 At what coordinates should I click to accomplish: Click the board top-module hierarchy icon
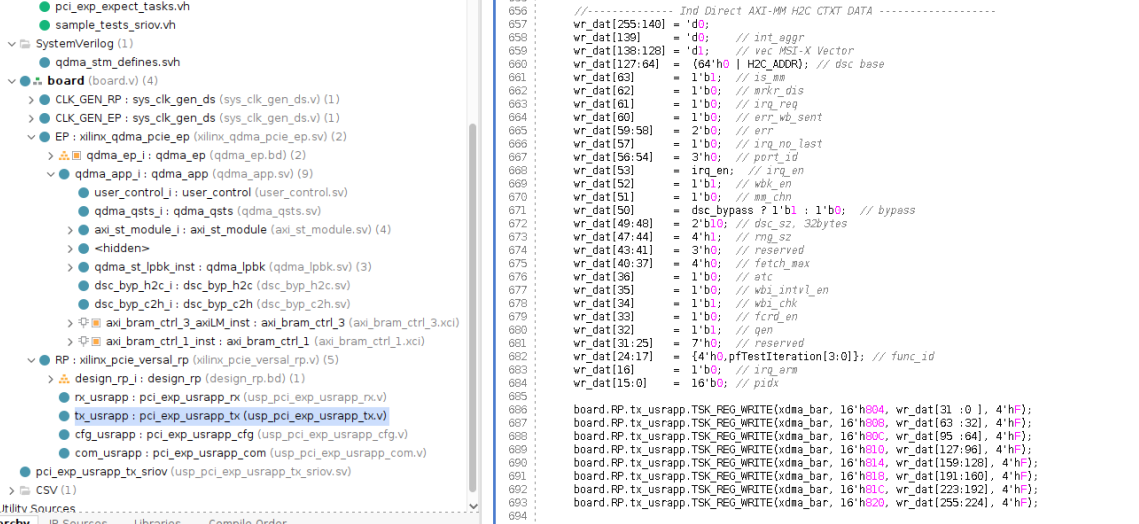click(x=38, y=81)
